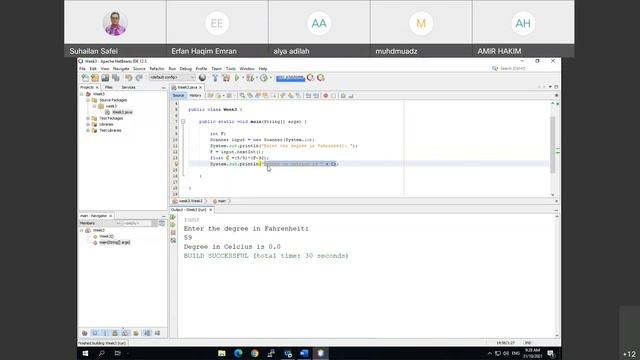Image resolution: width=640 pixels, height=360 pixels.
Task: Click Suhailan Safei participant tile
Action: [x=115, y=28]
